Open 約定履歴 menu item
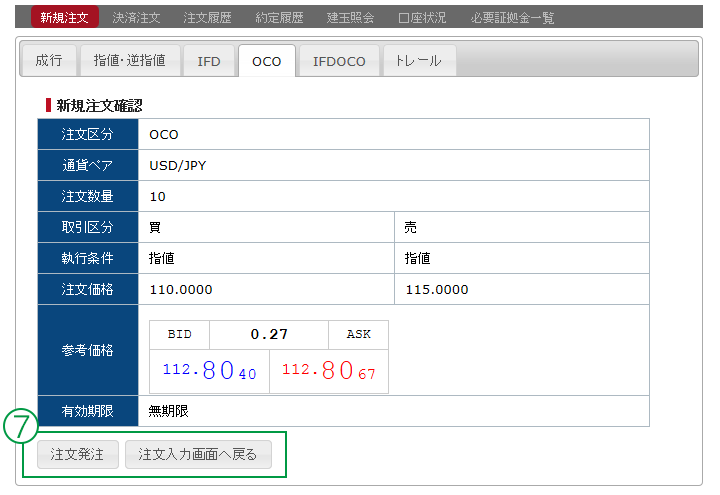The image size is (720, 495). (x=279, y=17)
